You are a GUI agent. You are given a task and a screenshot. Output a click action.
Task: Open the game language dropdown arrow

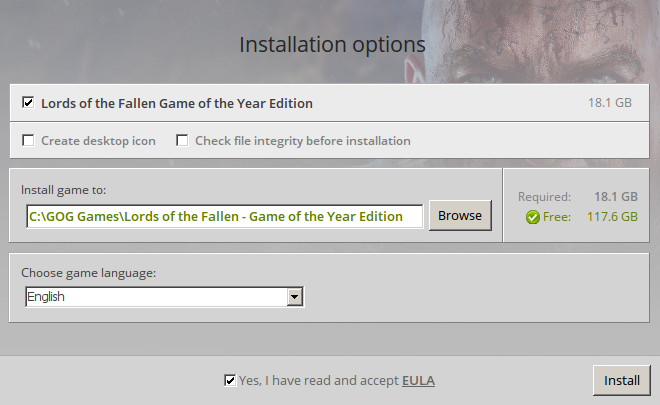(x=295, y=297)
